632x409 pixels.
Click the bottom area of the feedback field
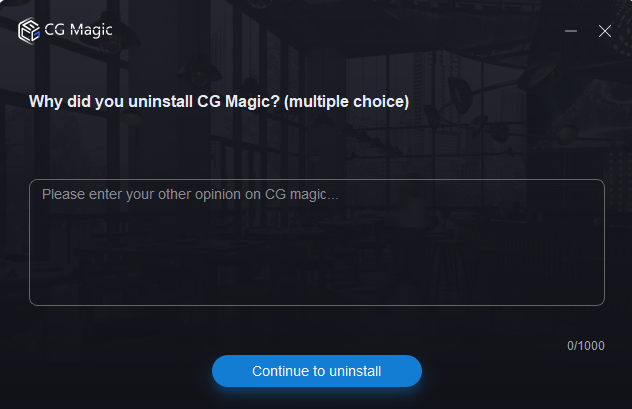317,290
